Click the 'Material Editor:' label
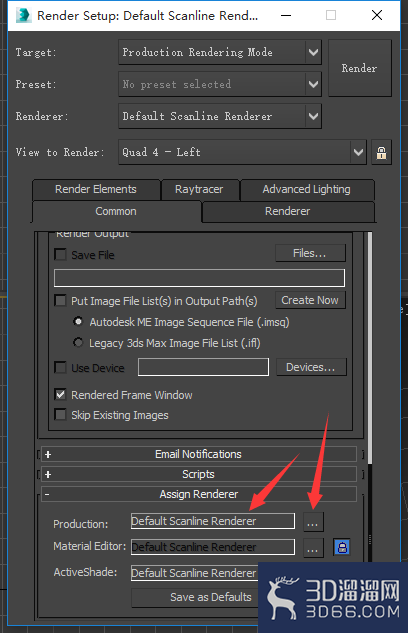The height and width of the screenshot is (633, 408). click(x=90, y=546)
